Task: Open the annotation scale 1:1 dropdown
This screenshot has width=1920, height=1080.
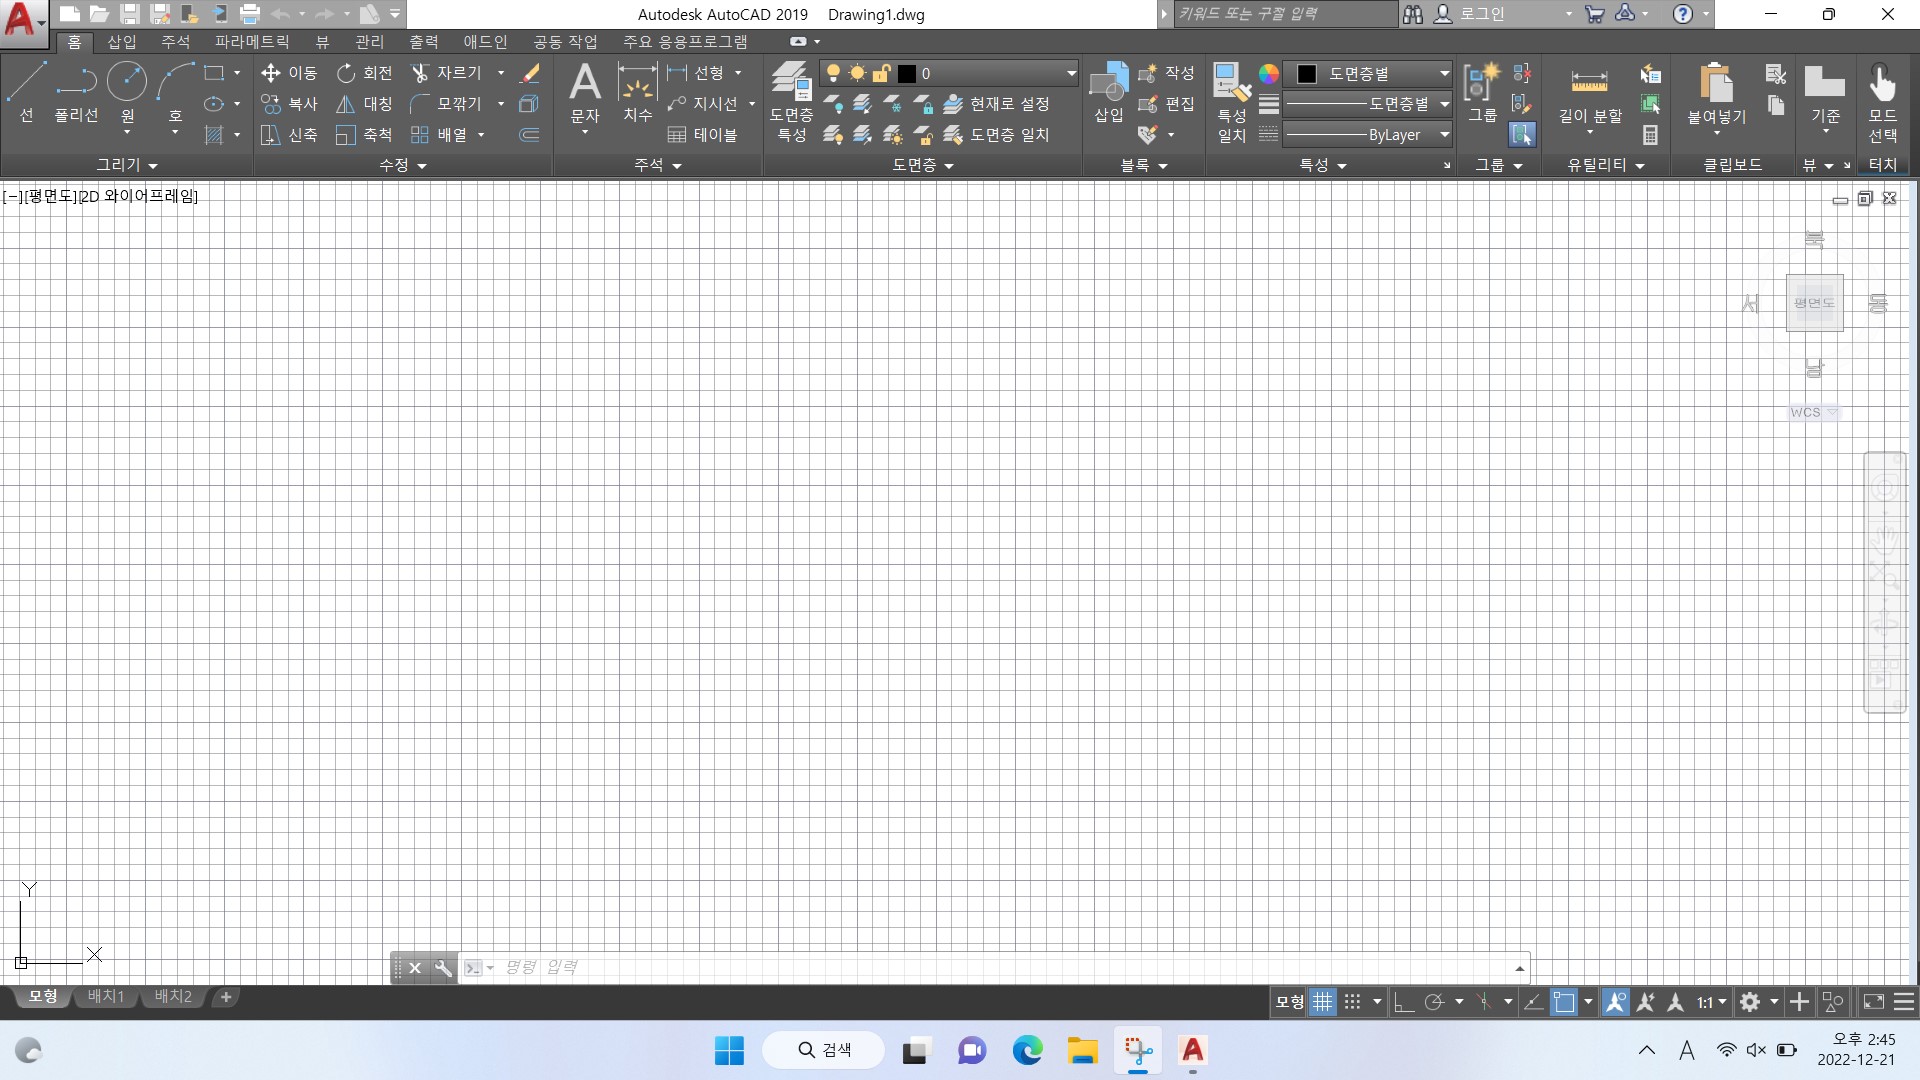Action: coord(1712,1002)
